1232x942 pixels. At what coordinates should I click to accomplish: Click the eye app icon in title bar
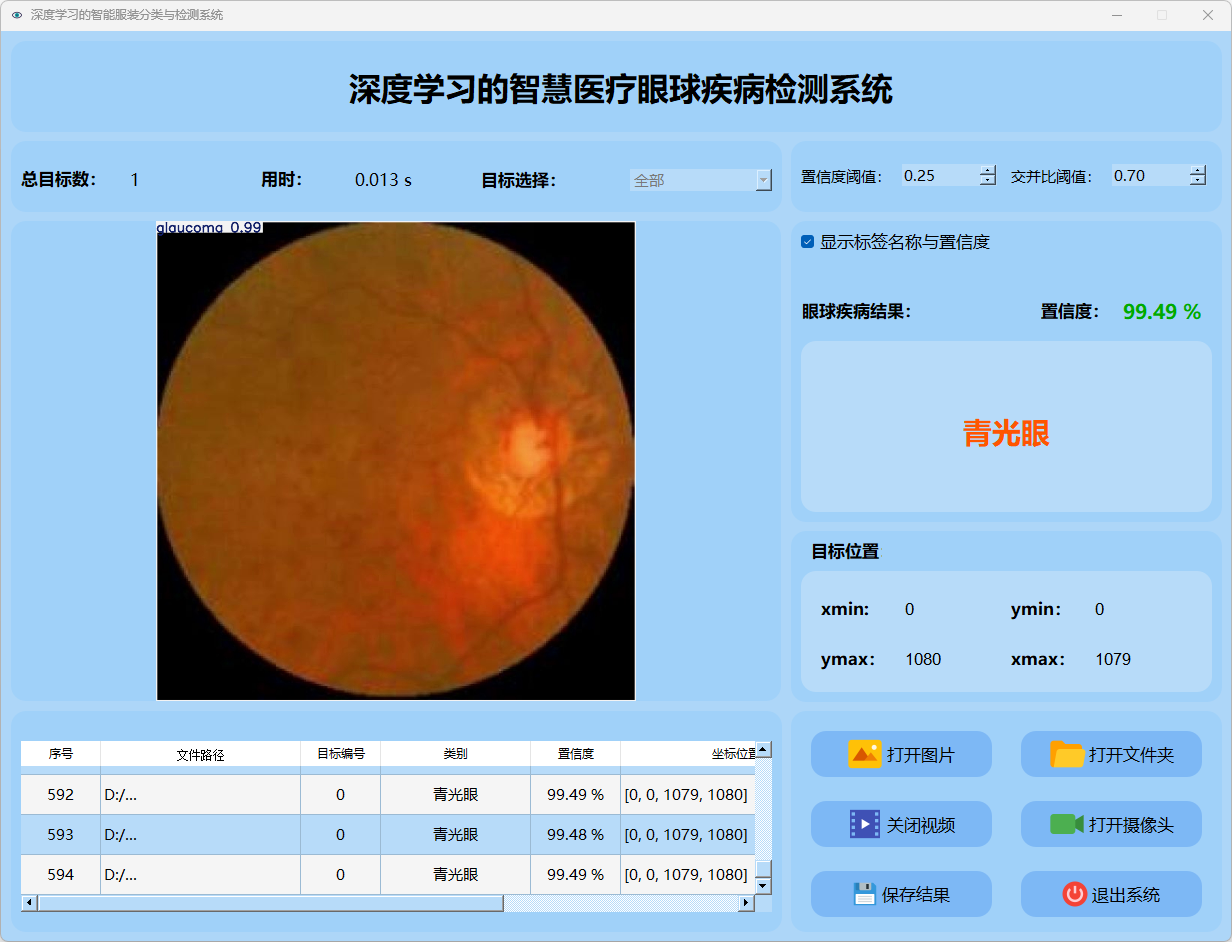click(16, 15)
